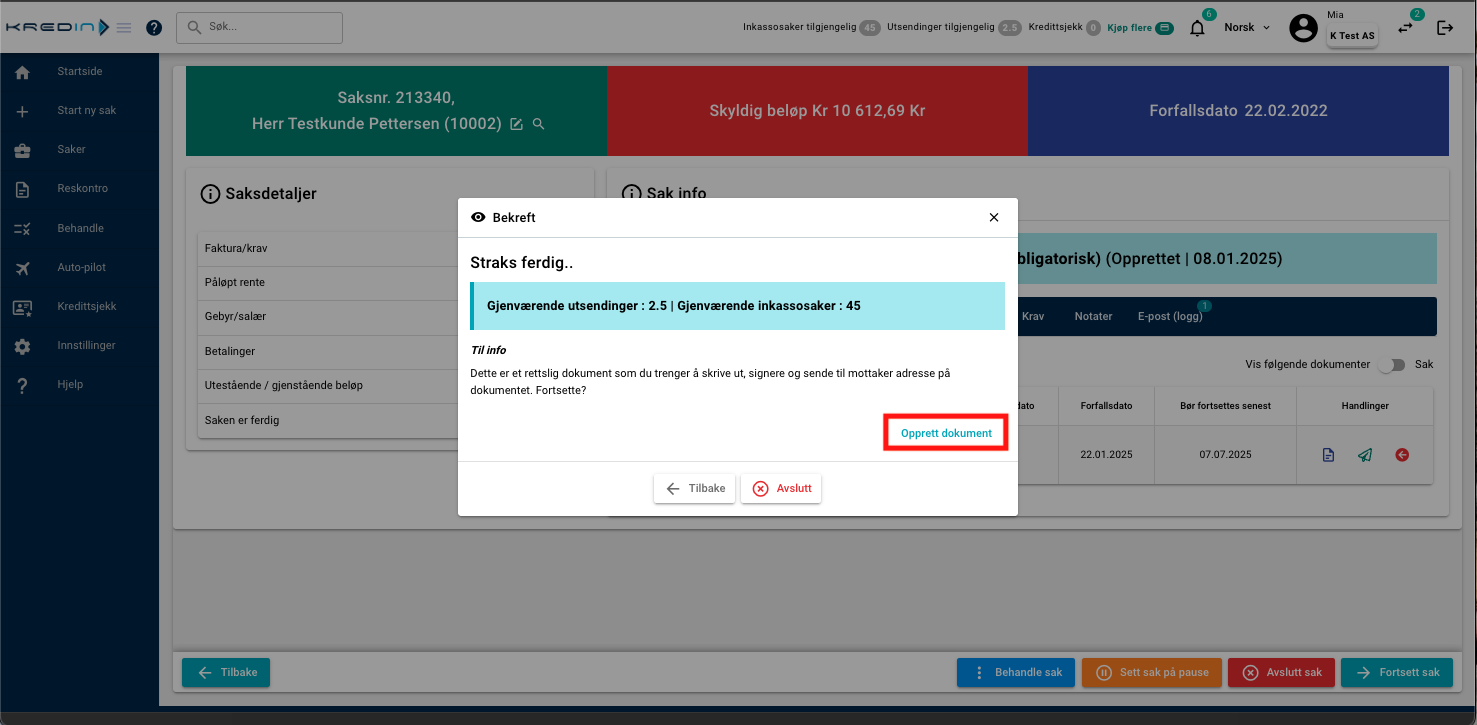Viewport: 1477px width, 725px height.
Task: Click Sett sak på pause button
Action: 1152,672
